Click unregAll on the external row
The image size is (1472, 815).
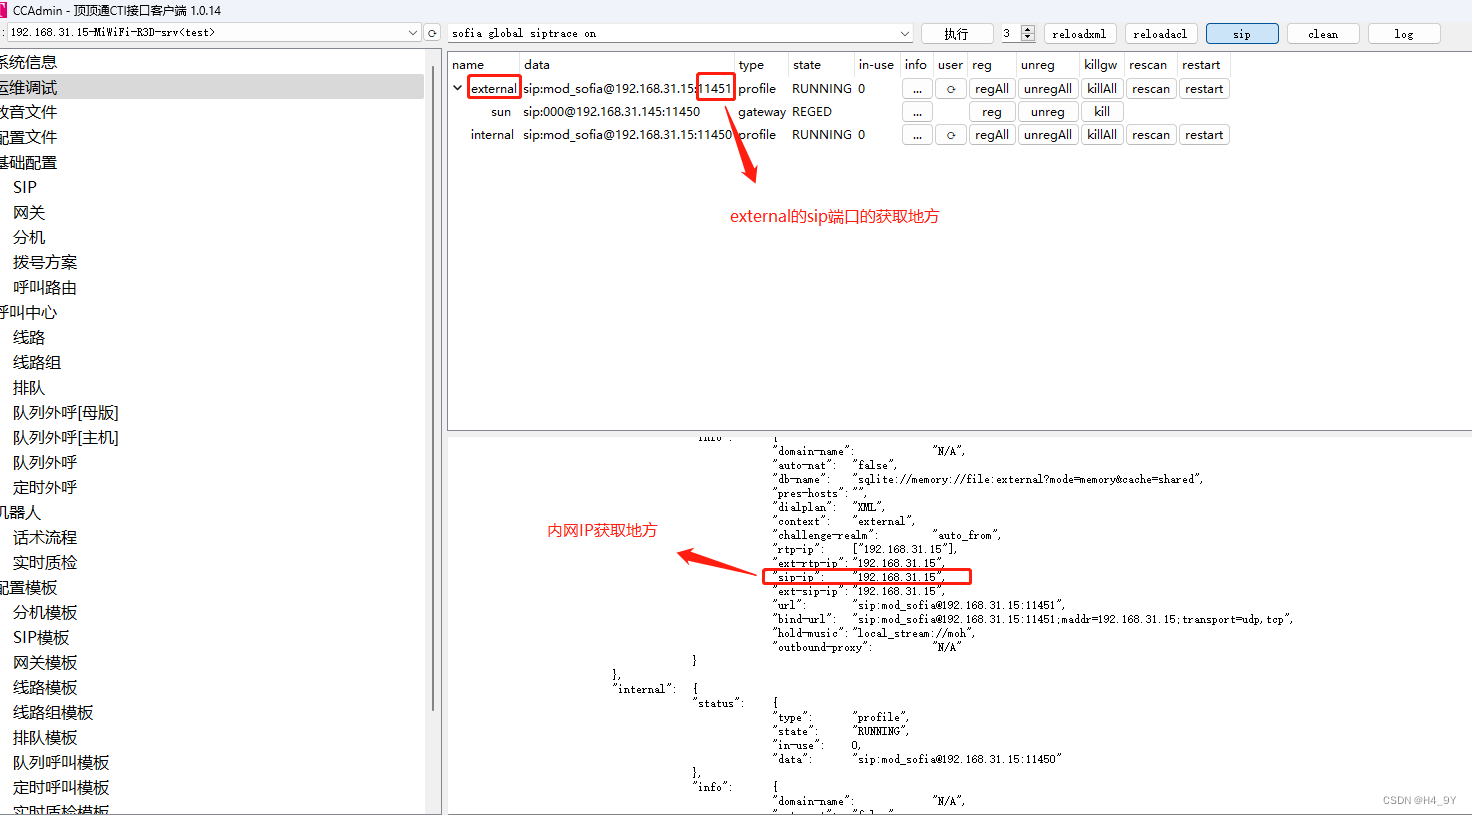pyautogui.click(x=1048, y=89)
